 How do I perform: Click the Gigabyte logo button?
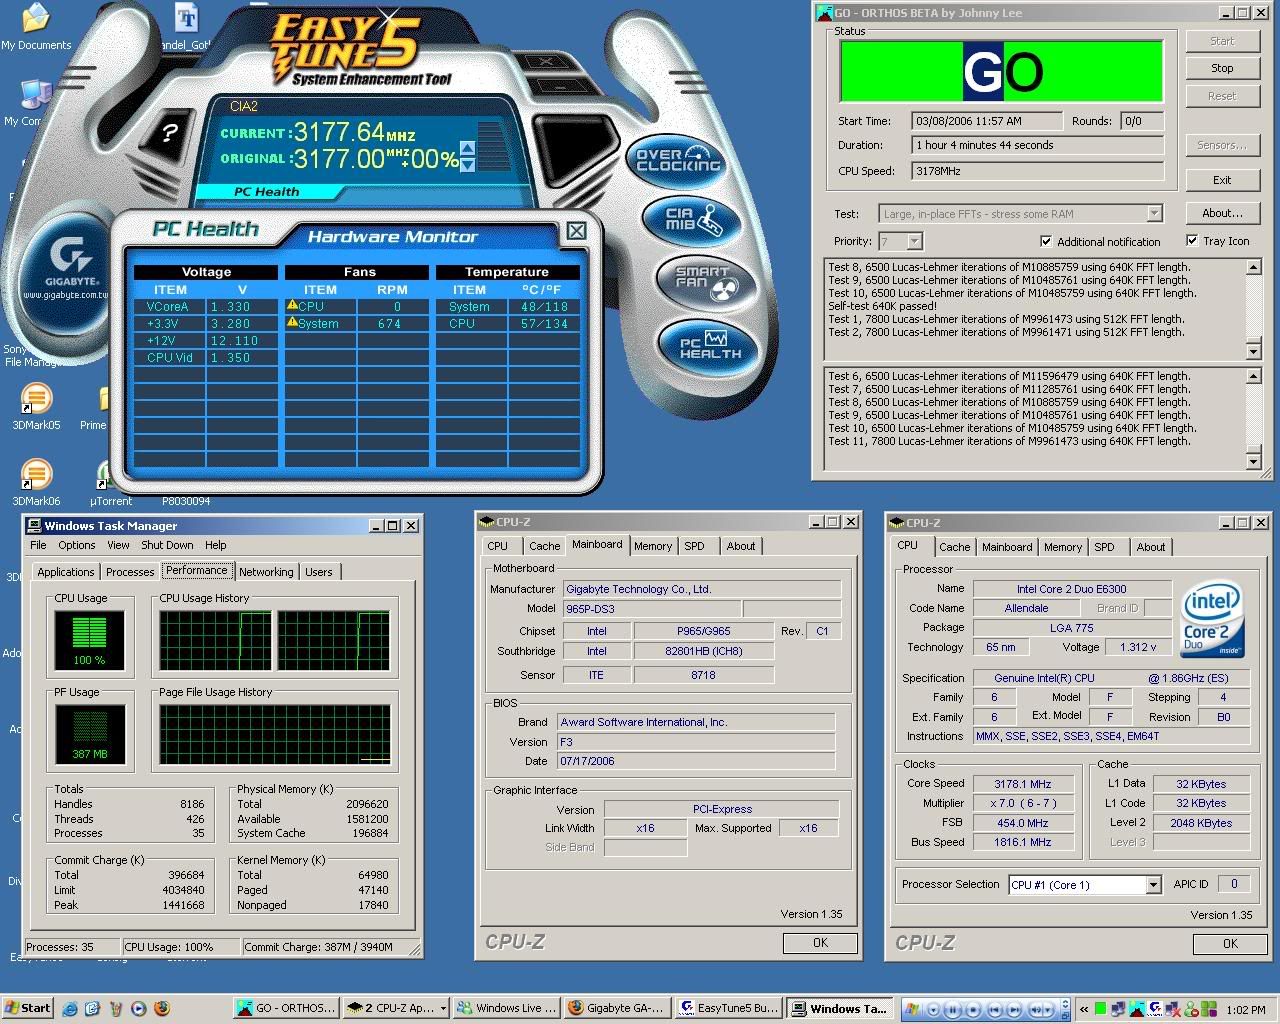click(x=70, y=268)
